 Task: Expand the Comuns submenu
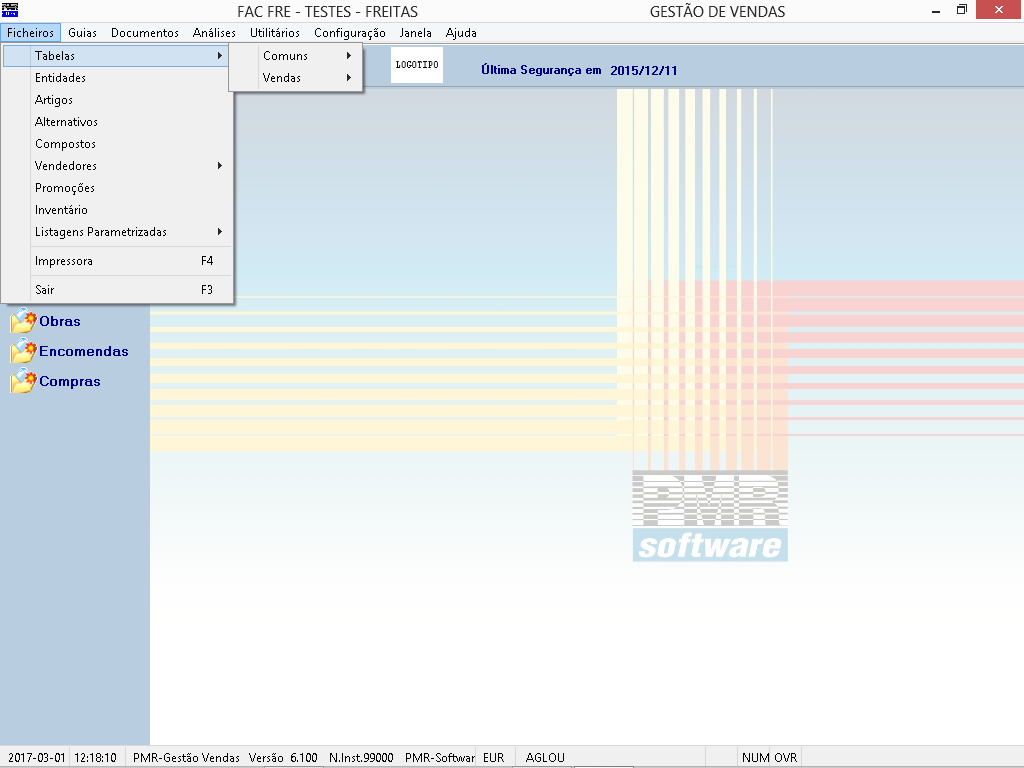point(296,56)
